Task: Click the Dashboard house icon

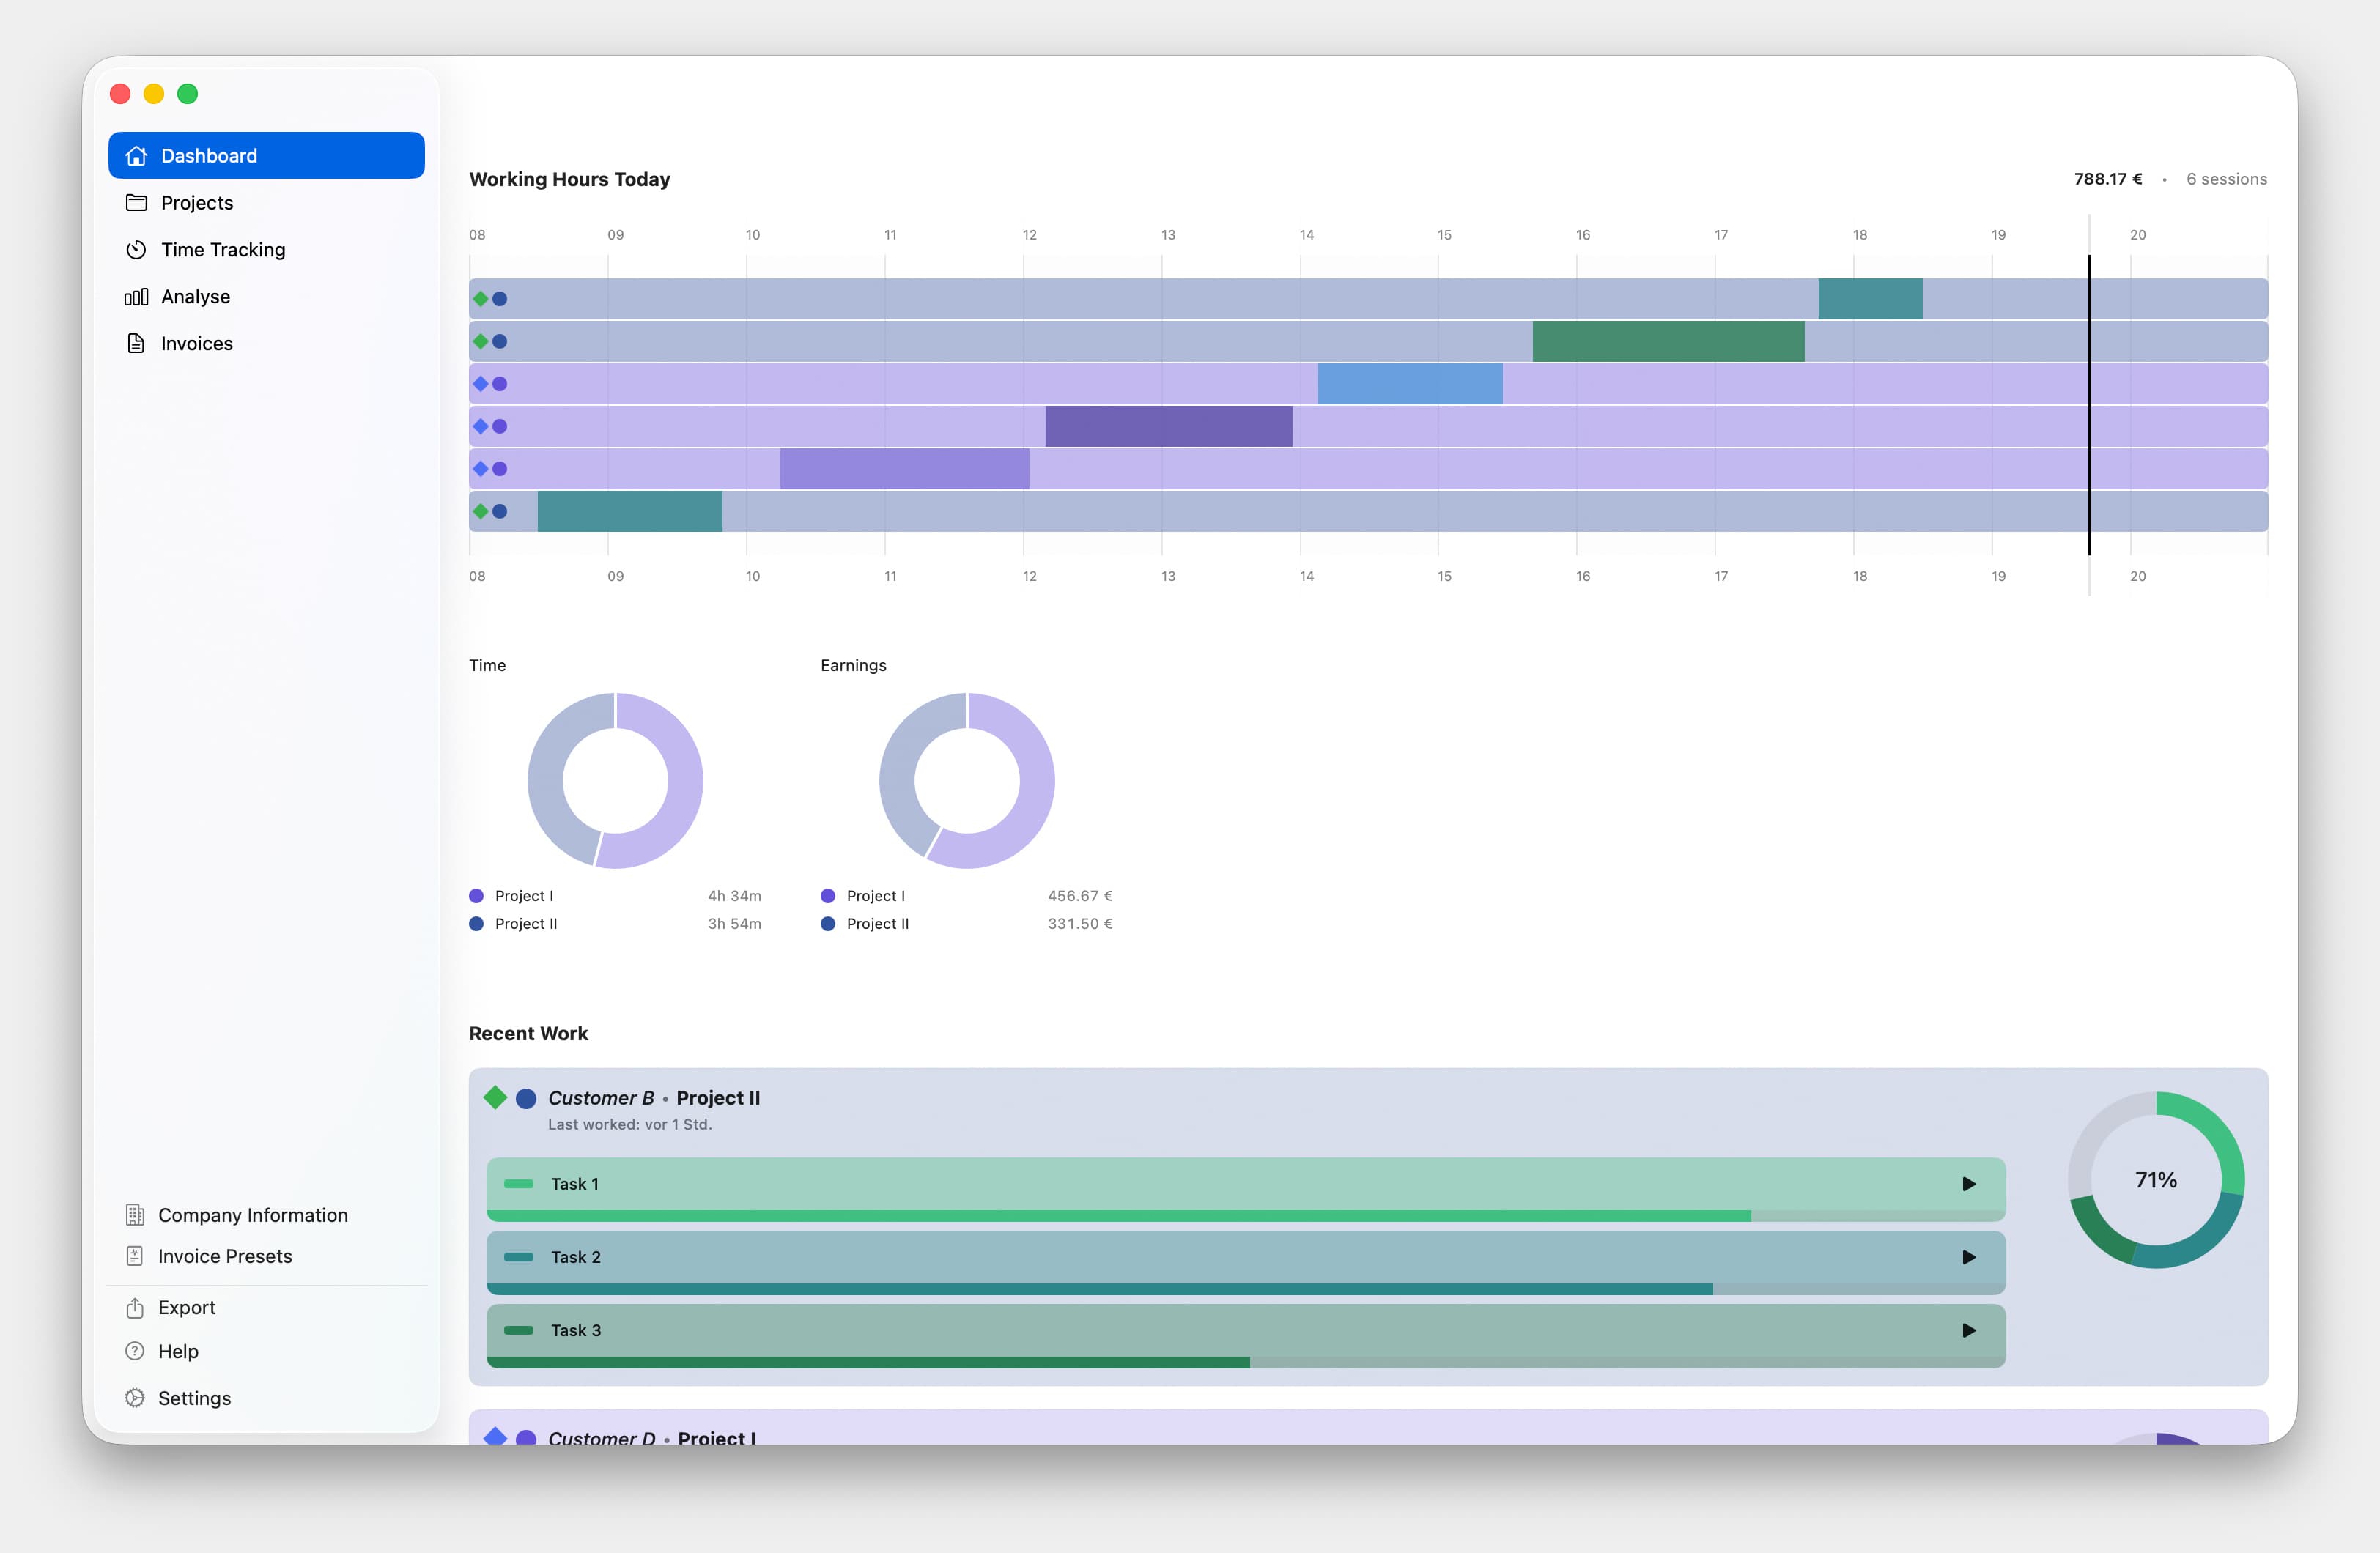Action: point(136,156)
